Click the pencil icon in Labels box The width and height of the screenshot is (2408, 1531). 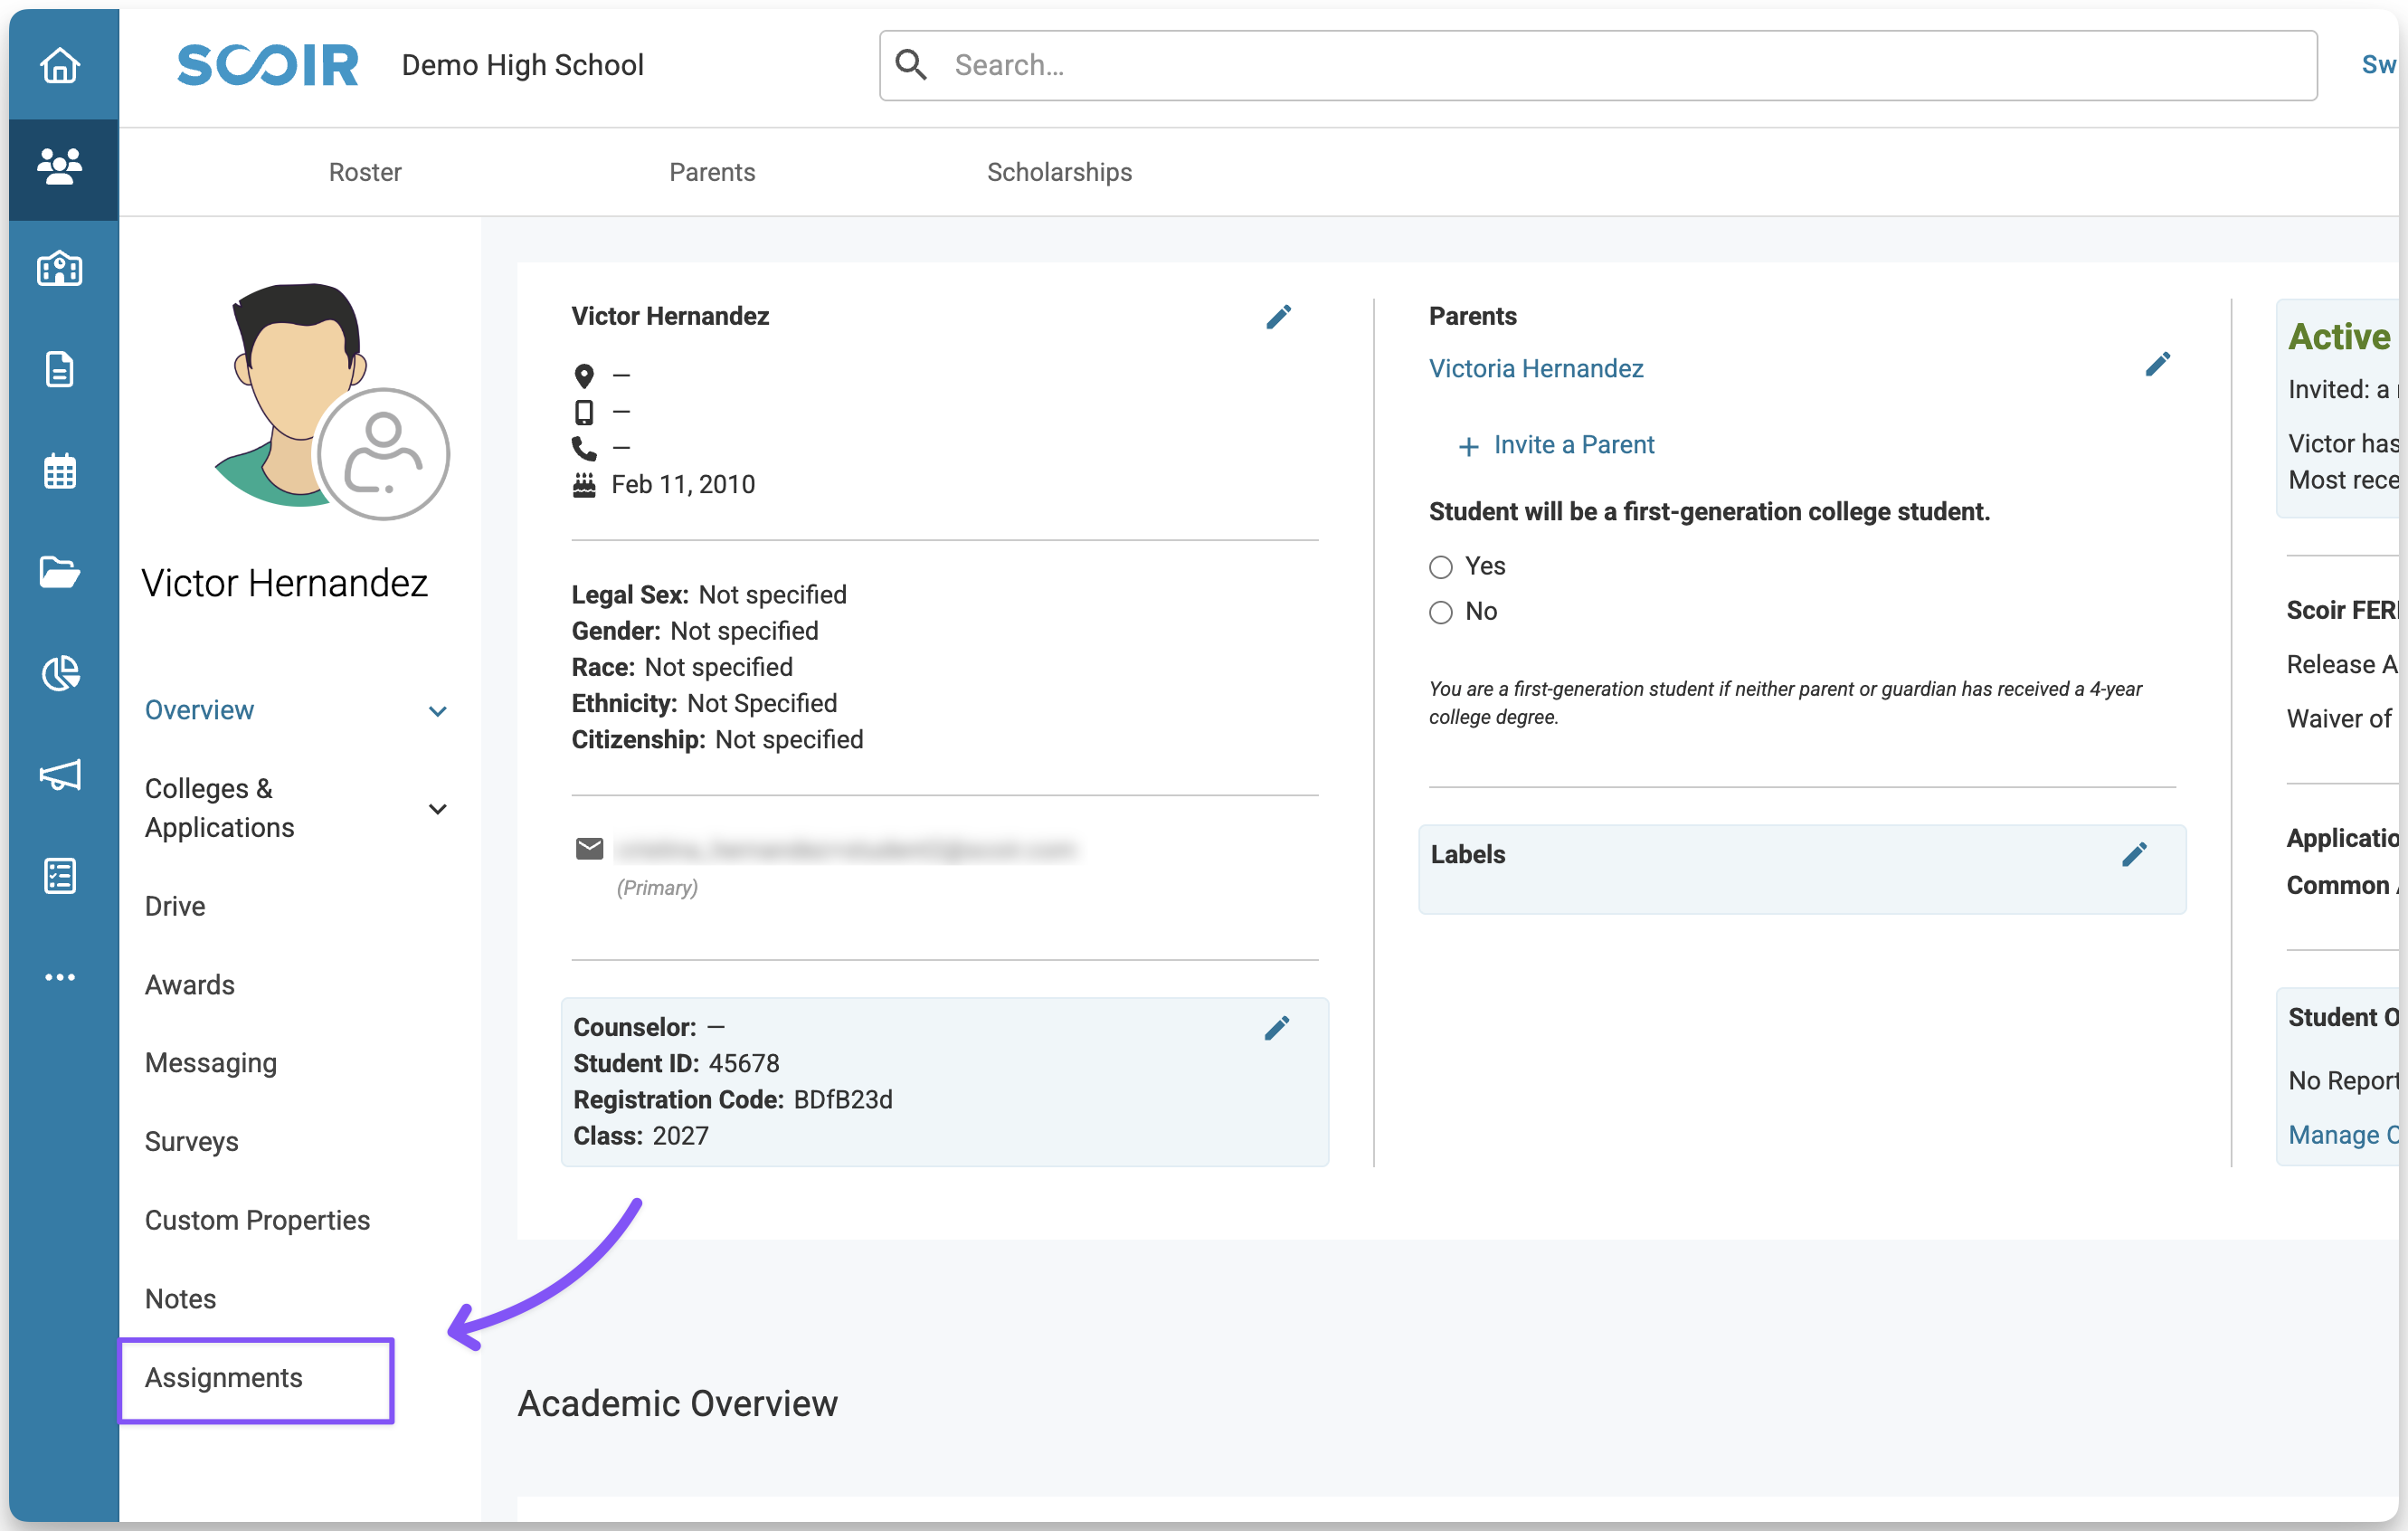(2134, 854)
